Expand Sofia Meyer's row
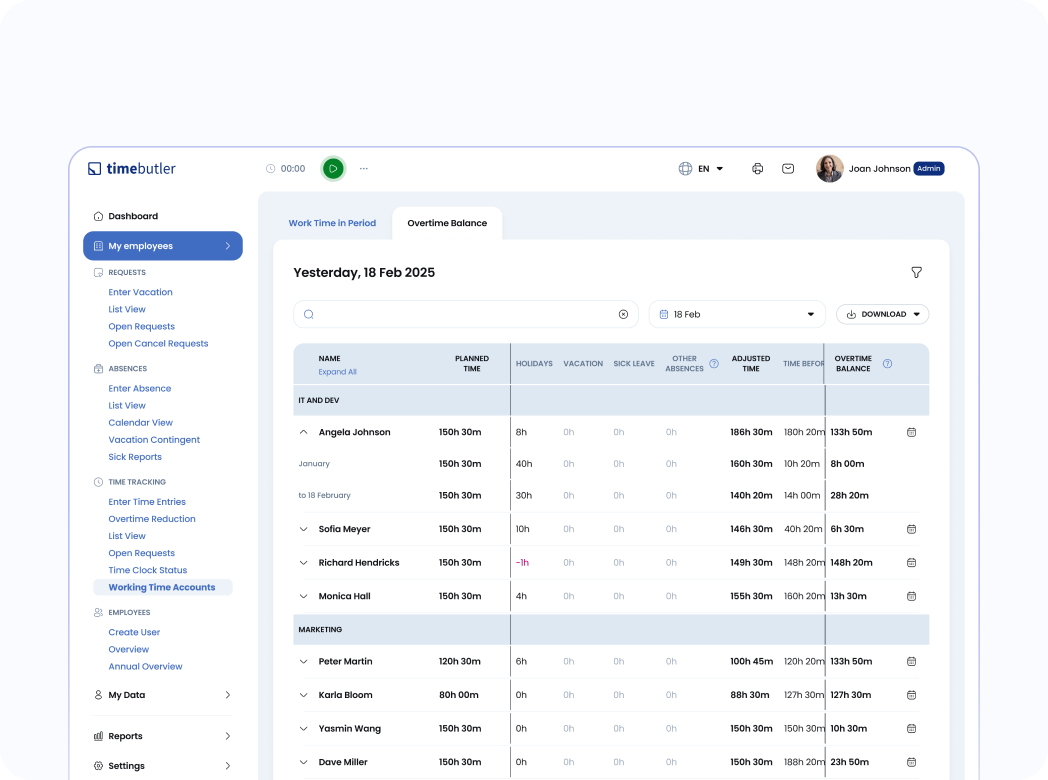Screen dimensions: 1048x780 (303, 529)
